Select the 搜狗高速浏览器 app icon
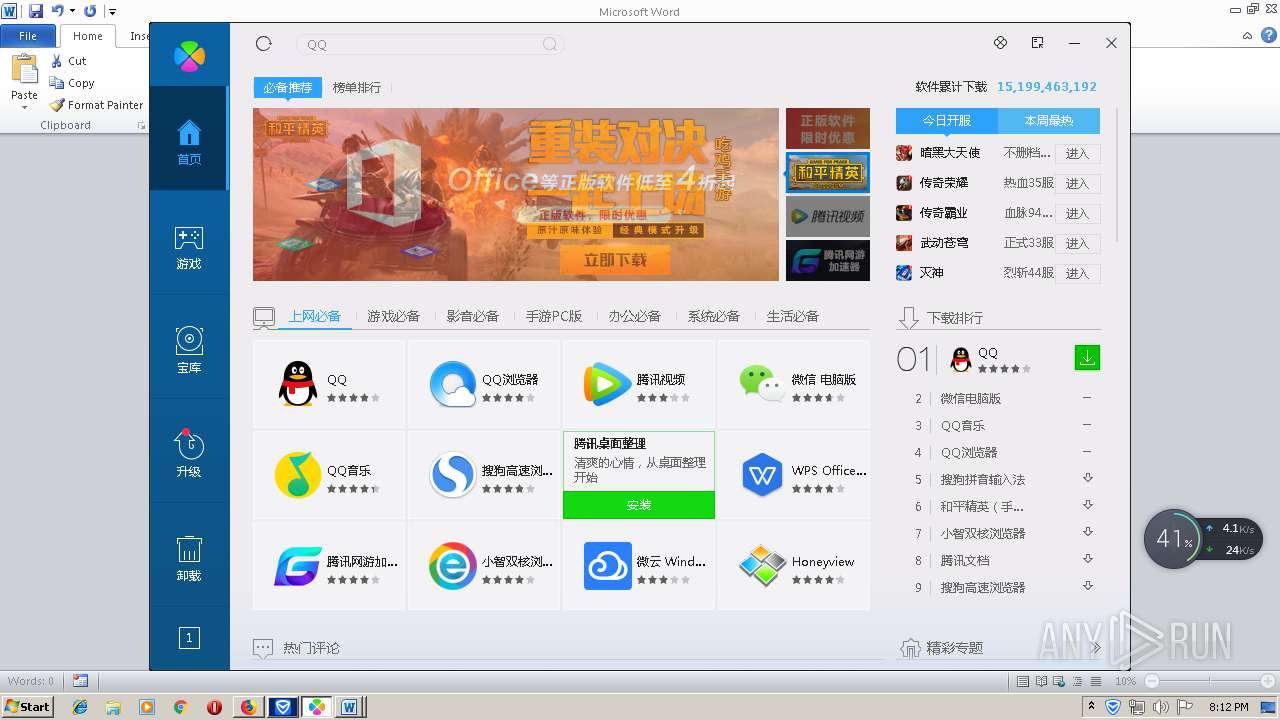1280x720 pixels. click(x=452, y=475)
